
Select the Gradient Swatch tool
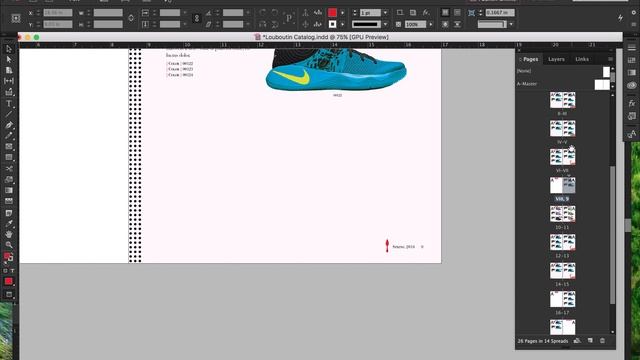click(9, 190)
